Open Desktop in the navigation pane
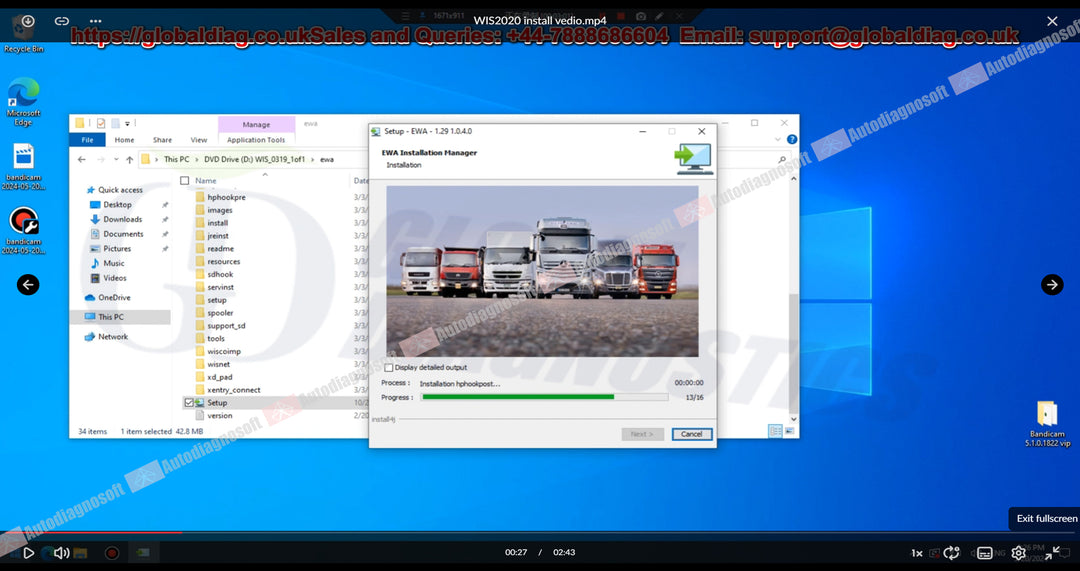This screenshot has width=1080, height=571. (x=117, y=205)
